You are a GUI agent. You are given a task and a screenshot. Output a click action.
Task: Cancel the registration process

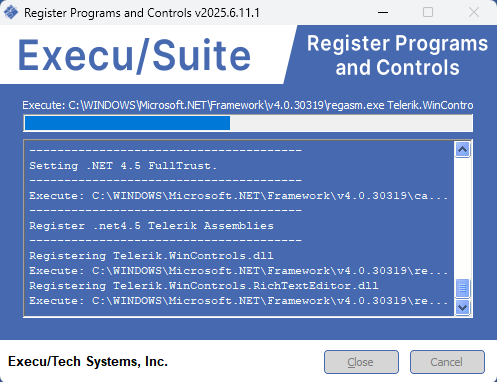[x=447, y=362]
